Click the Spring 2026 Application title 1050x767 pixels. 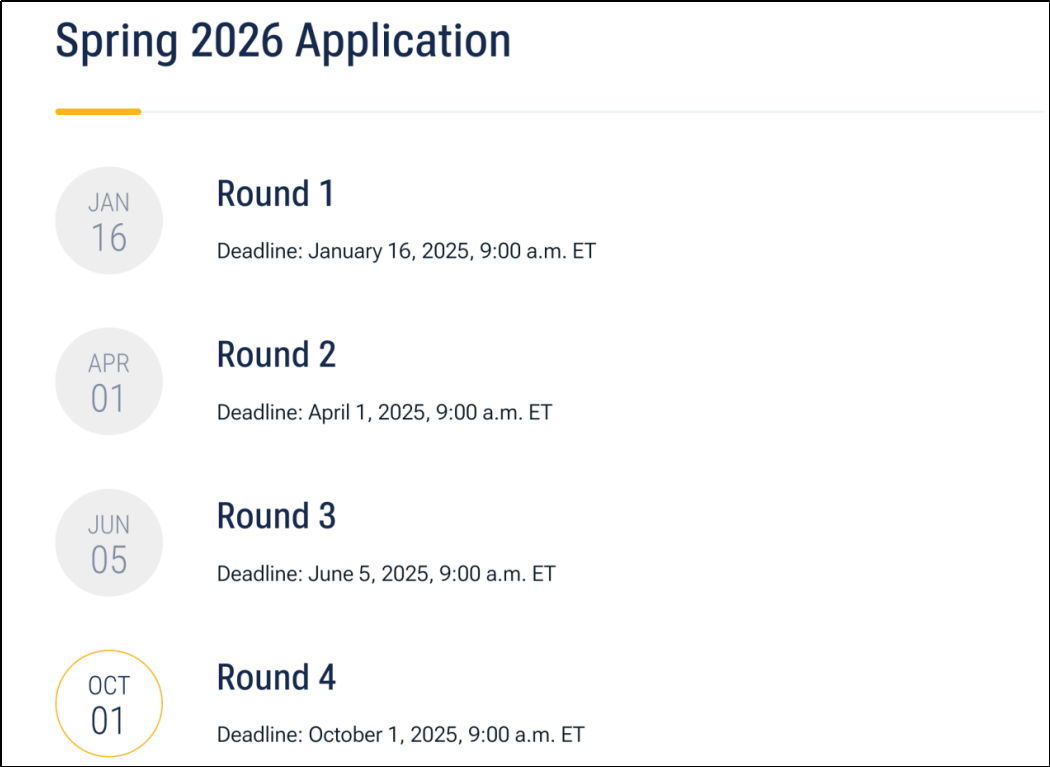click(x=282, y=42)
